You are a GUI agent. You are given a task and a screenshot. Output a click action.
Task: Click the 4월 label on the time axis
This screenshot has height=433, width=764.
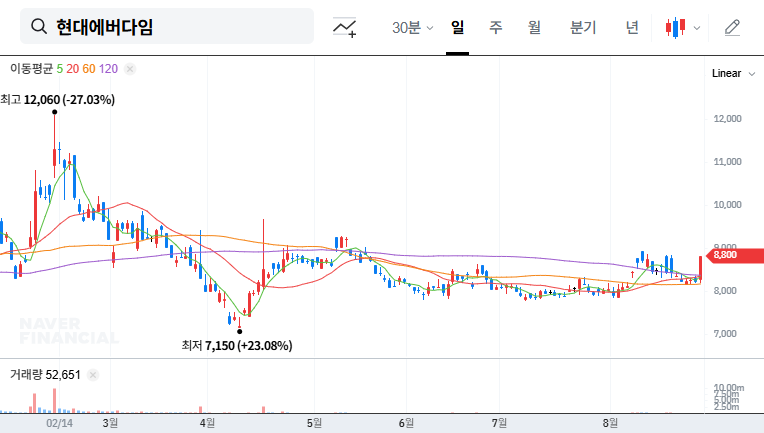pos(207,423)
